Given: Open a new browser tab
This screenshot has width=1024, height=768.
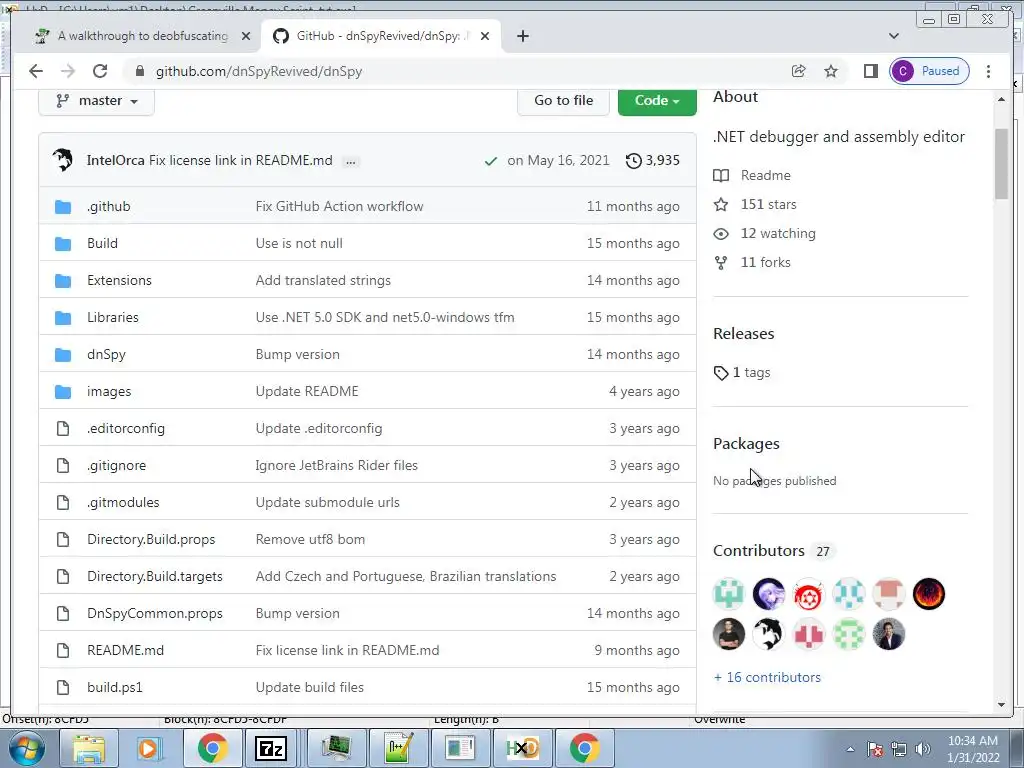Looking at the screenshot, I should pos(522,36).
